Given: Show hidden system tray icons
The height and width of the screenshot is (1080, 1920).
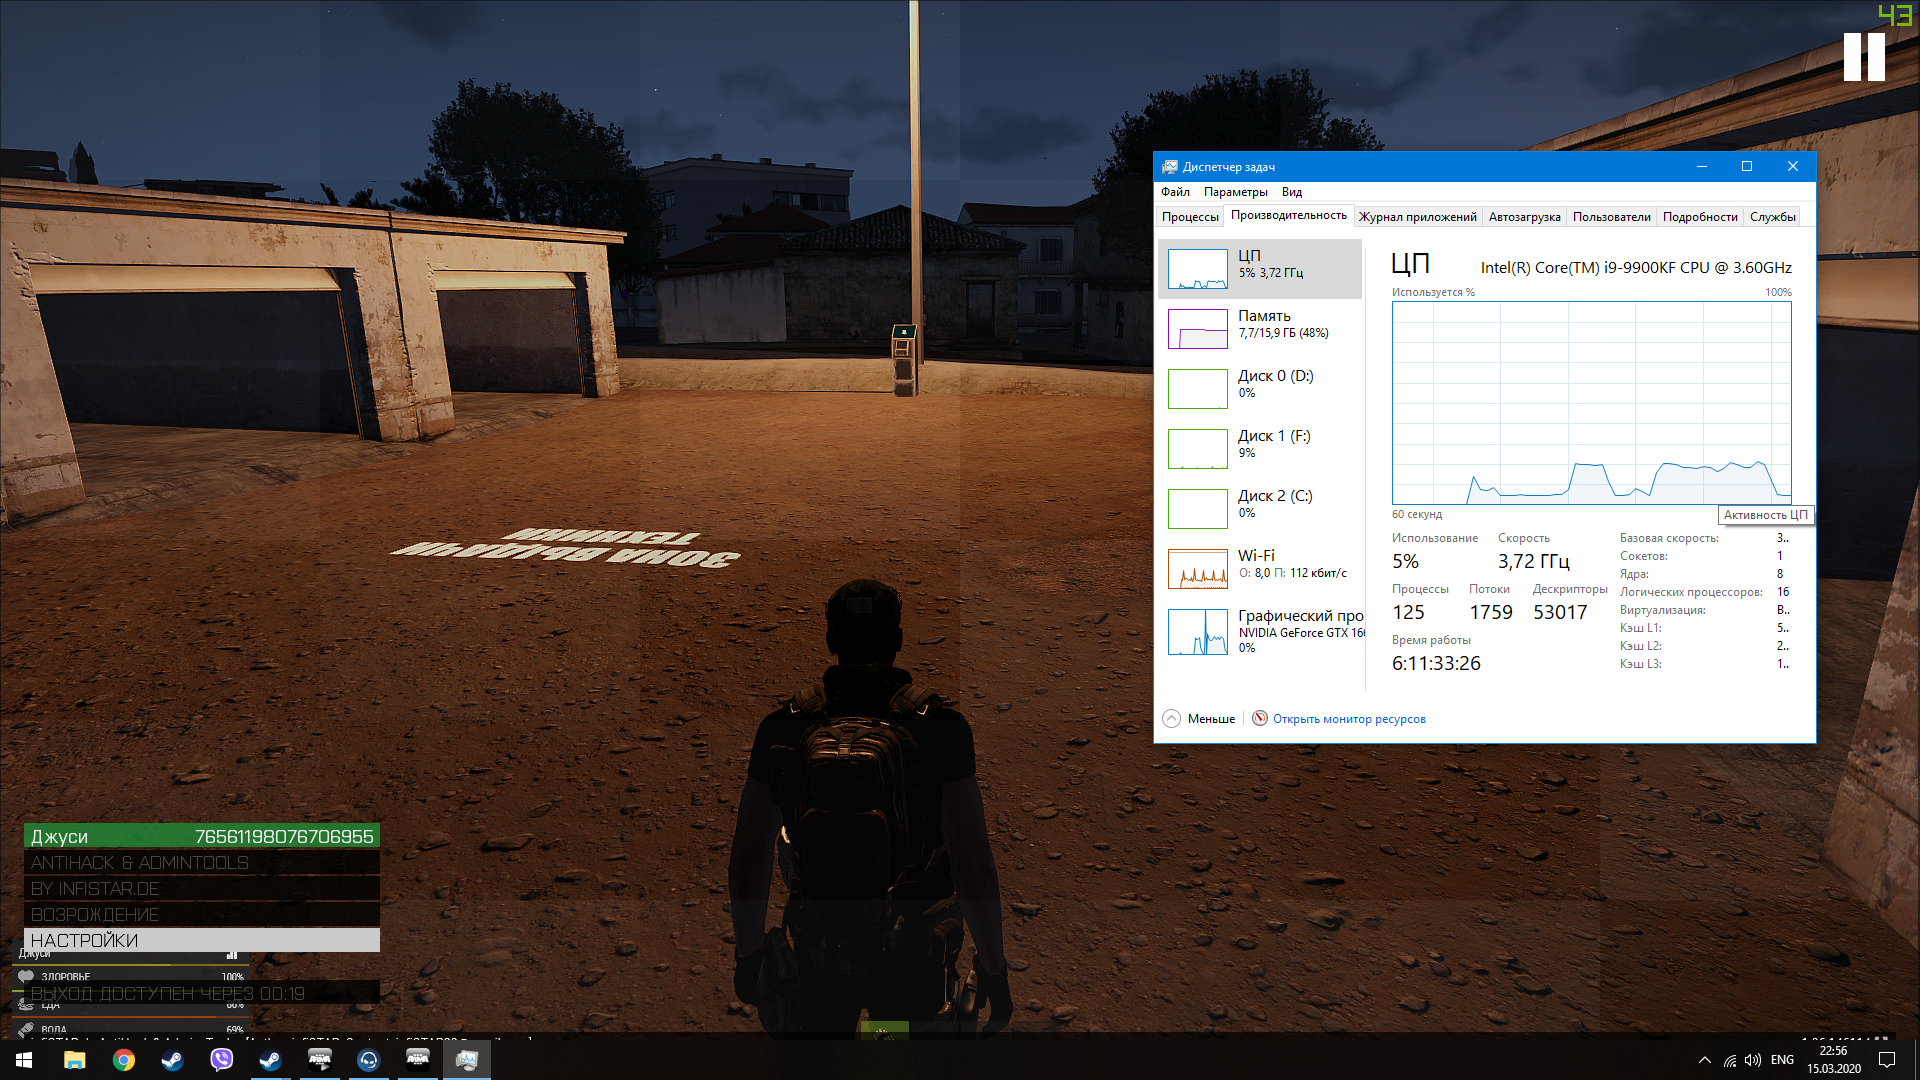Looking at the screenshot, I should coord(1704,1060).
